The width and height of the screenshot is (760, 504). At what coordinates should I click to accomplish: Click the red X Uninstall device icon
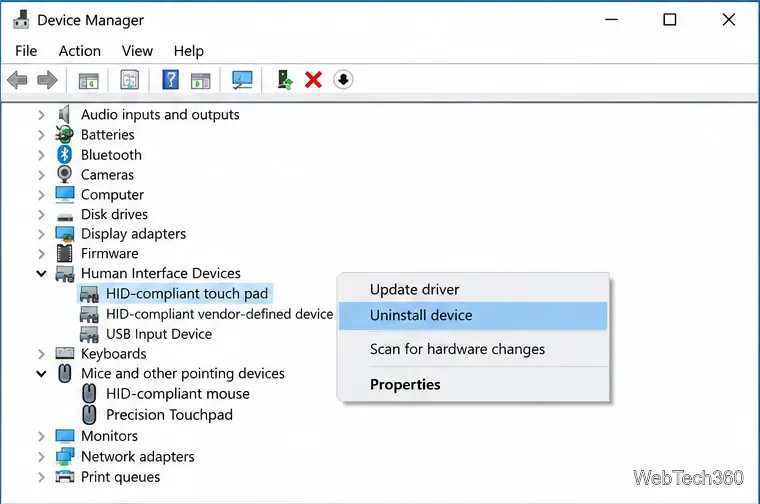point(314,80)
